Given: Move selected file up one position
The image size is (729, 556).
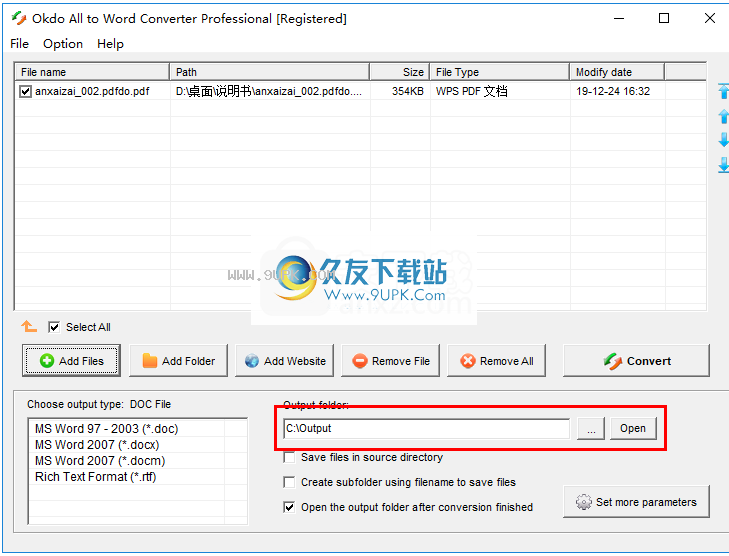Looking at the screenshot, I should point(723,116).
